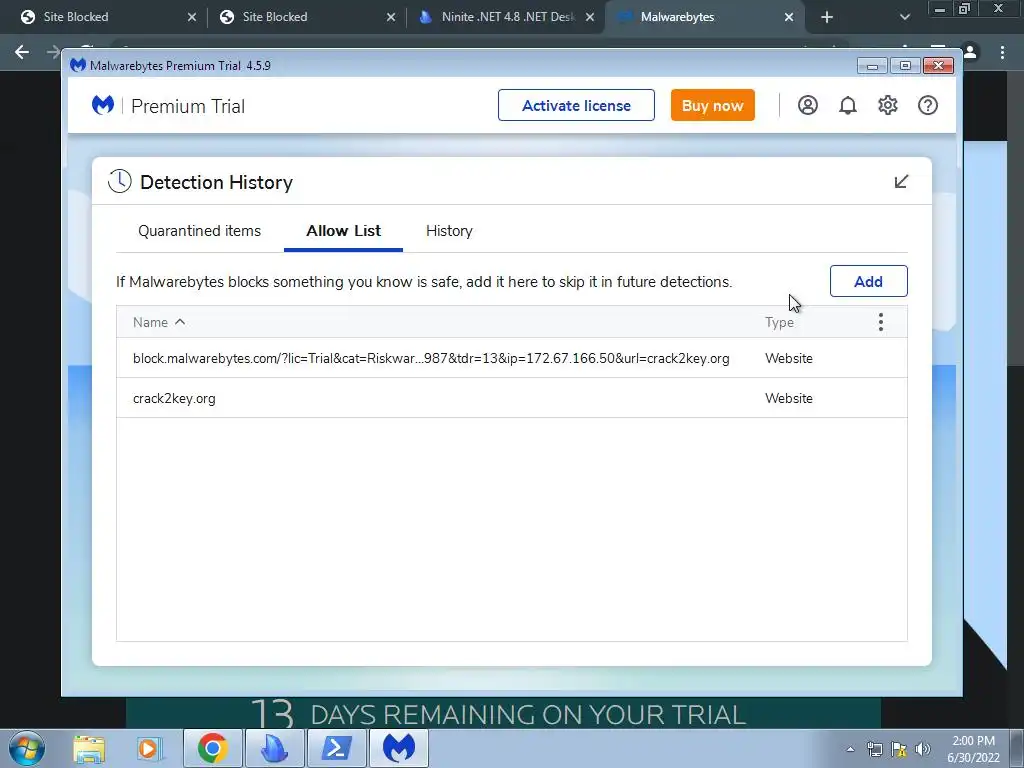Screen dimensions: 1024x768
Task: Open Windows Start button
Action: tap(26, 748)
